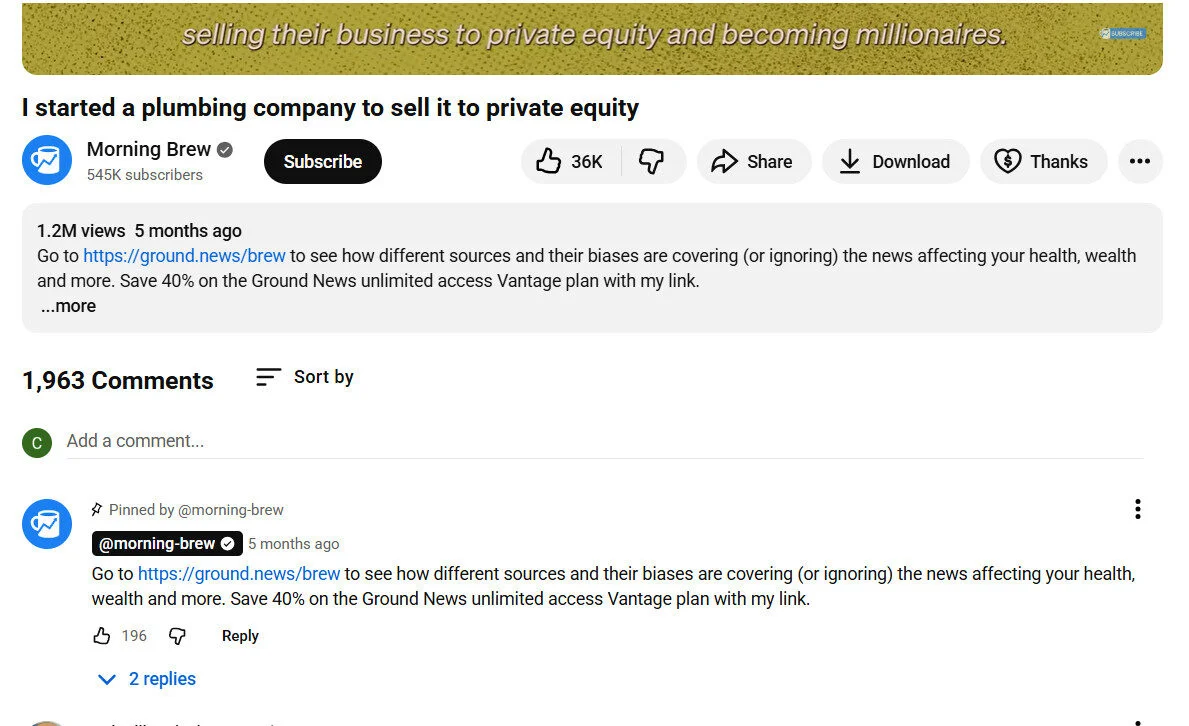Screen dimensions: 1189x726
Task: Dislike the pinned comment
Action: (177, 636)
